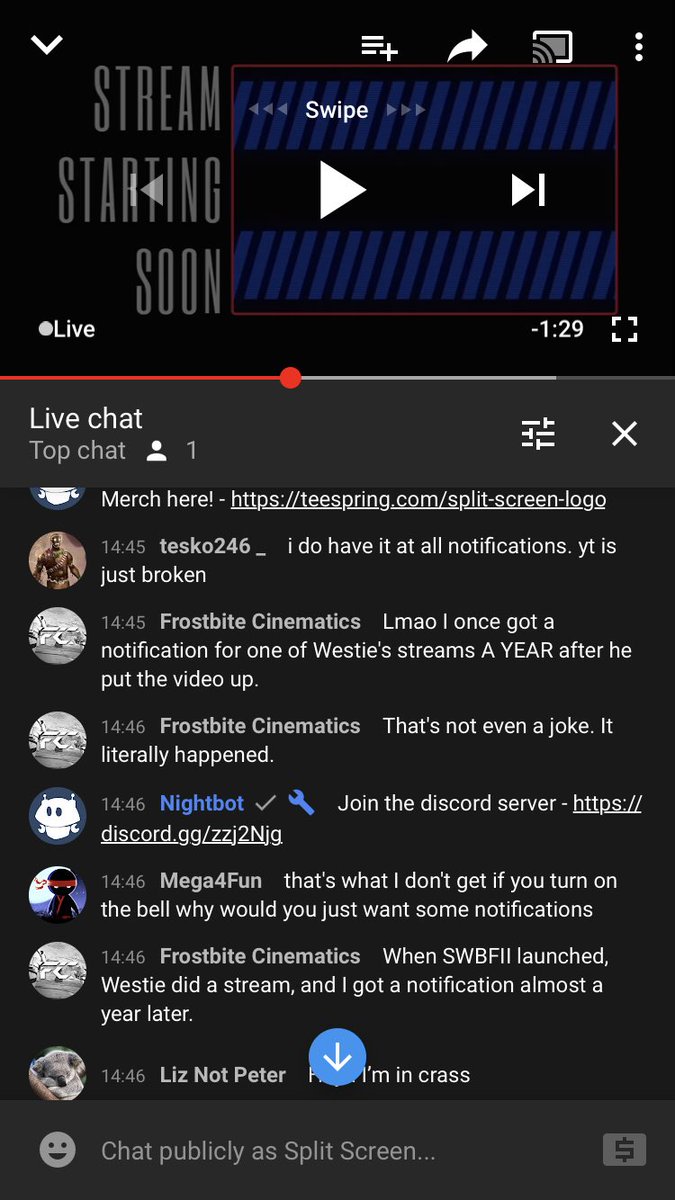This screenshot has height=1200, width=675.
Task: Open the discord.gg server invite link
Action: pos(372,818)
